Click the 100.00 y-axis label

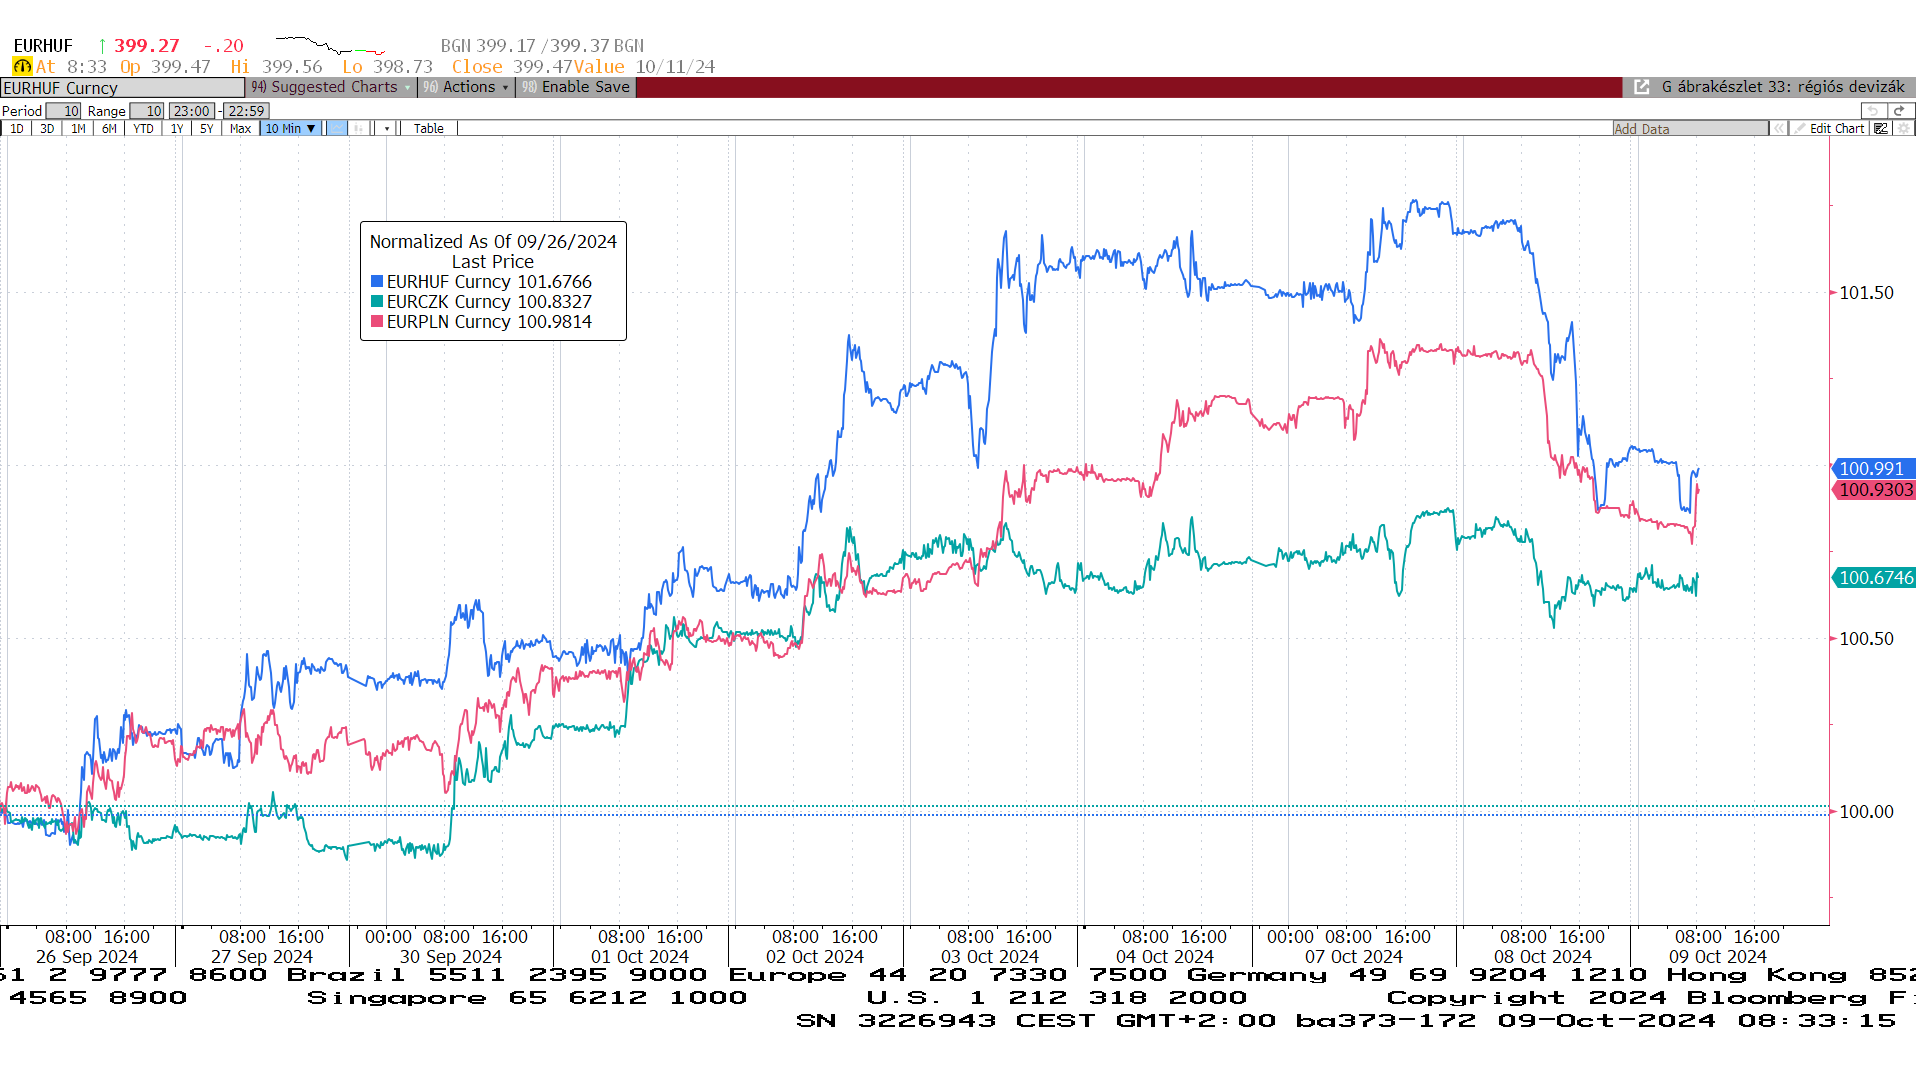tap(1866, 812)
